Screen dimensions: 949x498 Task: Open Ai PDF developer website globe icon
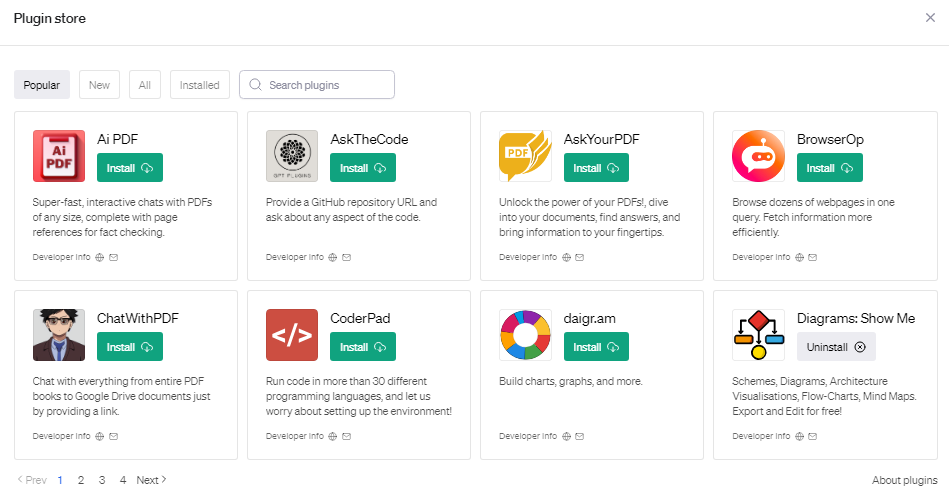click(x=99, y=257)
